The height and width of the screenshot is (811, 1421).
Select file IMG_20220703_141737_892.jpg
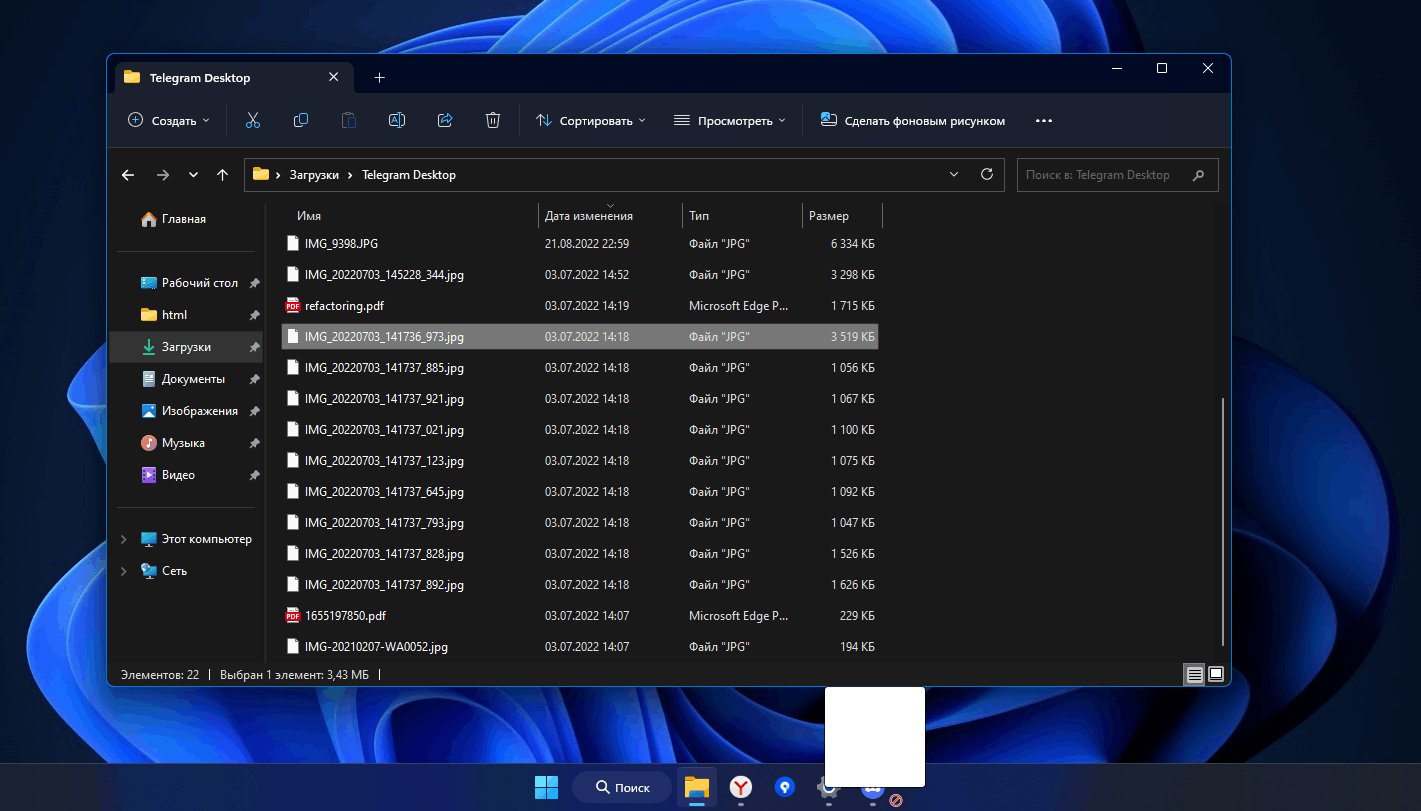tap(580, 584)
